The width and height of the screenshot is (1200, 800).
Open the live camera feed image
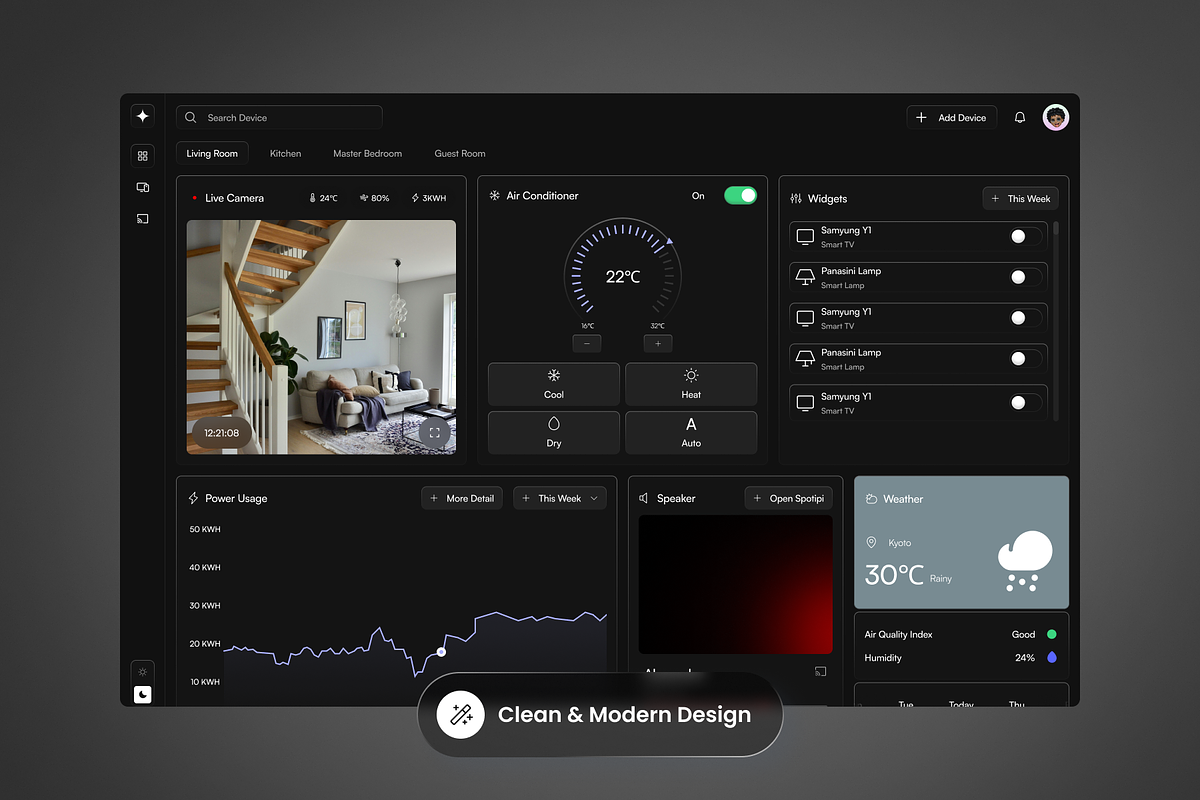point(321,337)
